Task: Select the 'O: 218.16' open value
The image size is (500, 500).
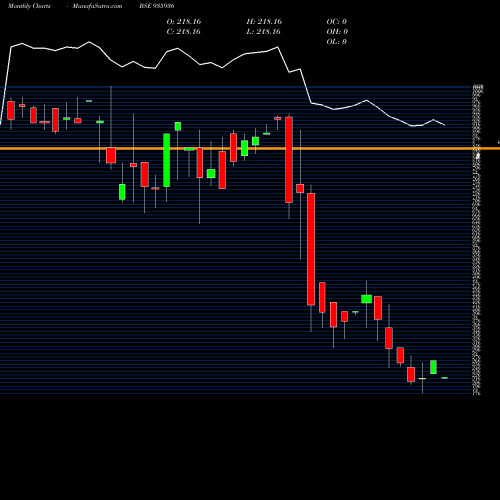Action: [184, 22]
